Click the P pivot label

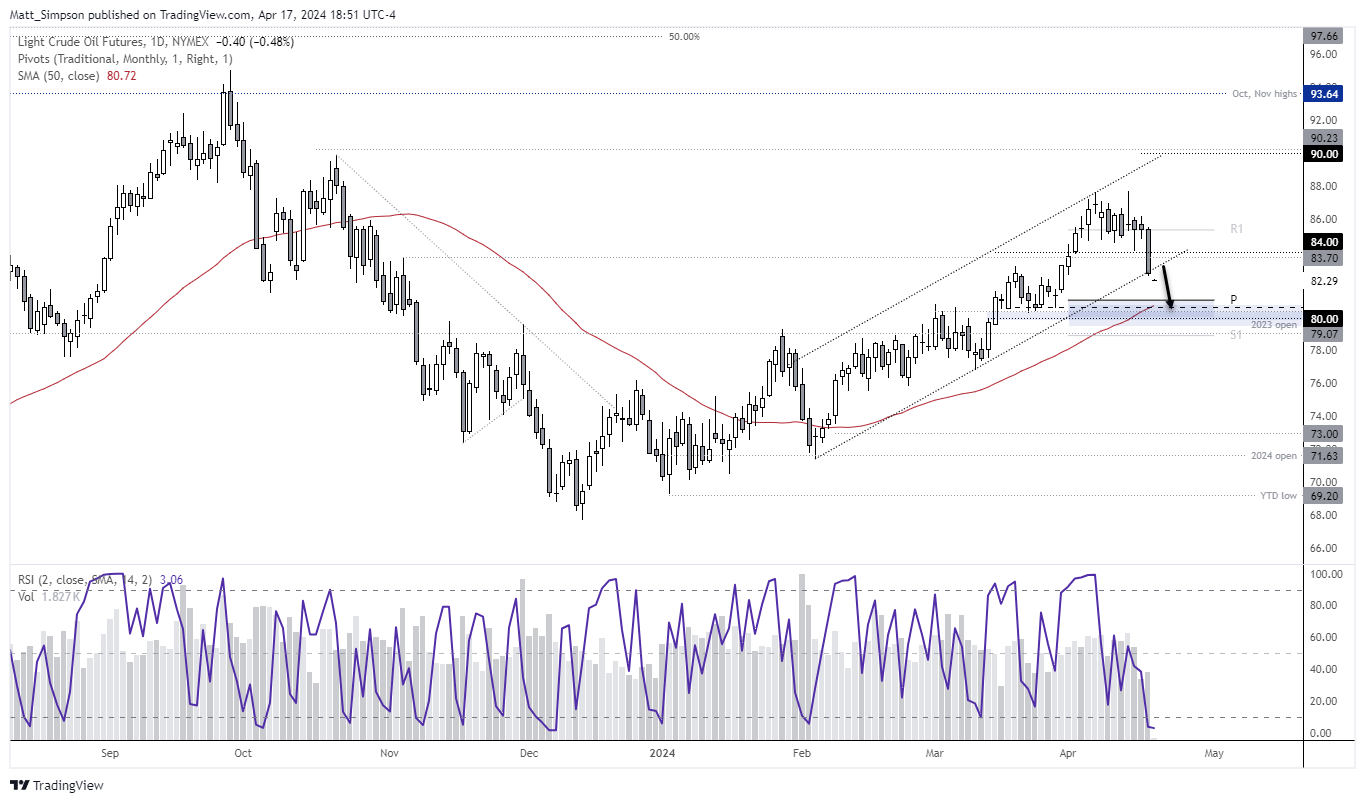pyautogui.click(x=1234, y=299)
